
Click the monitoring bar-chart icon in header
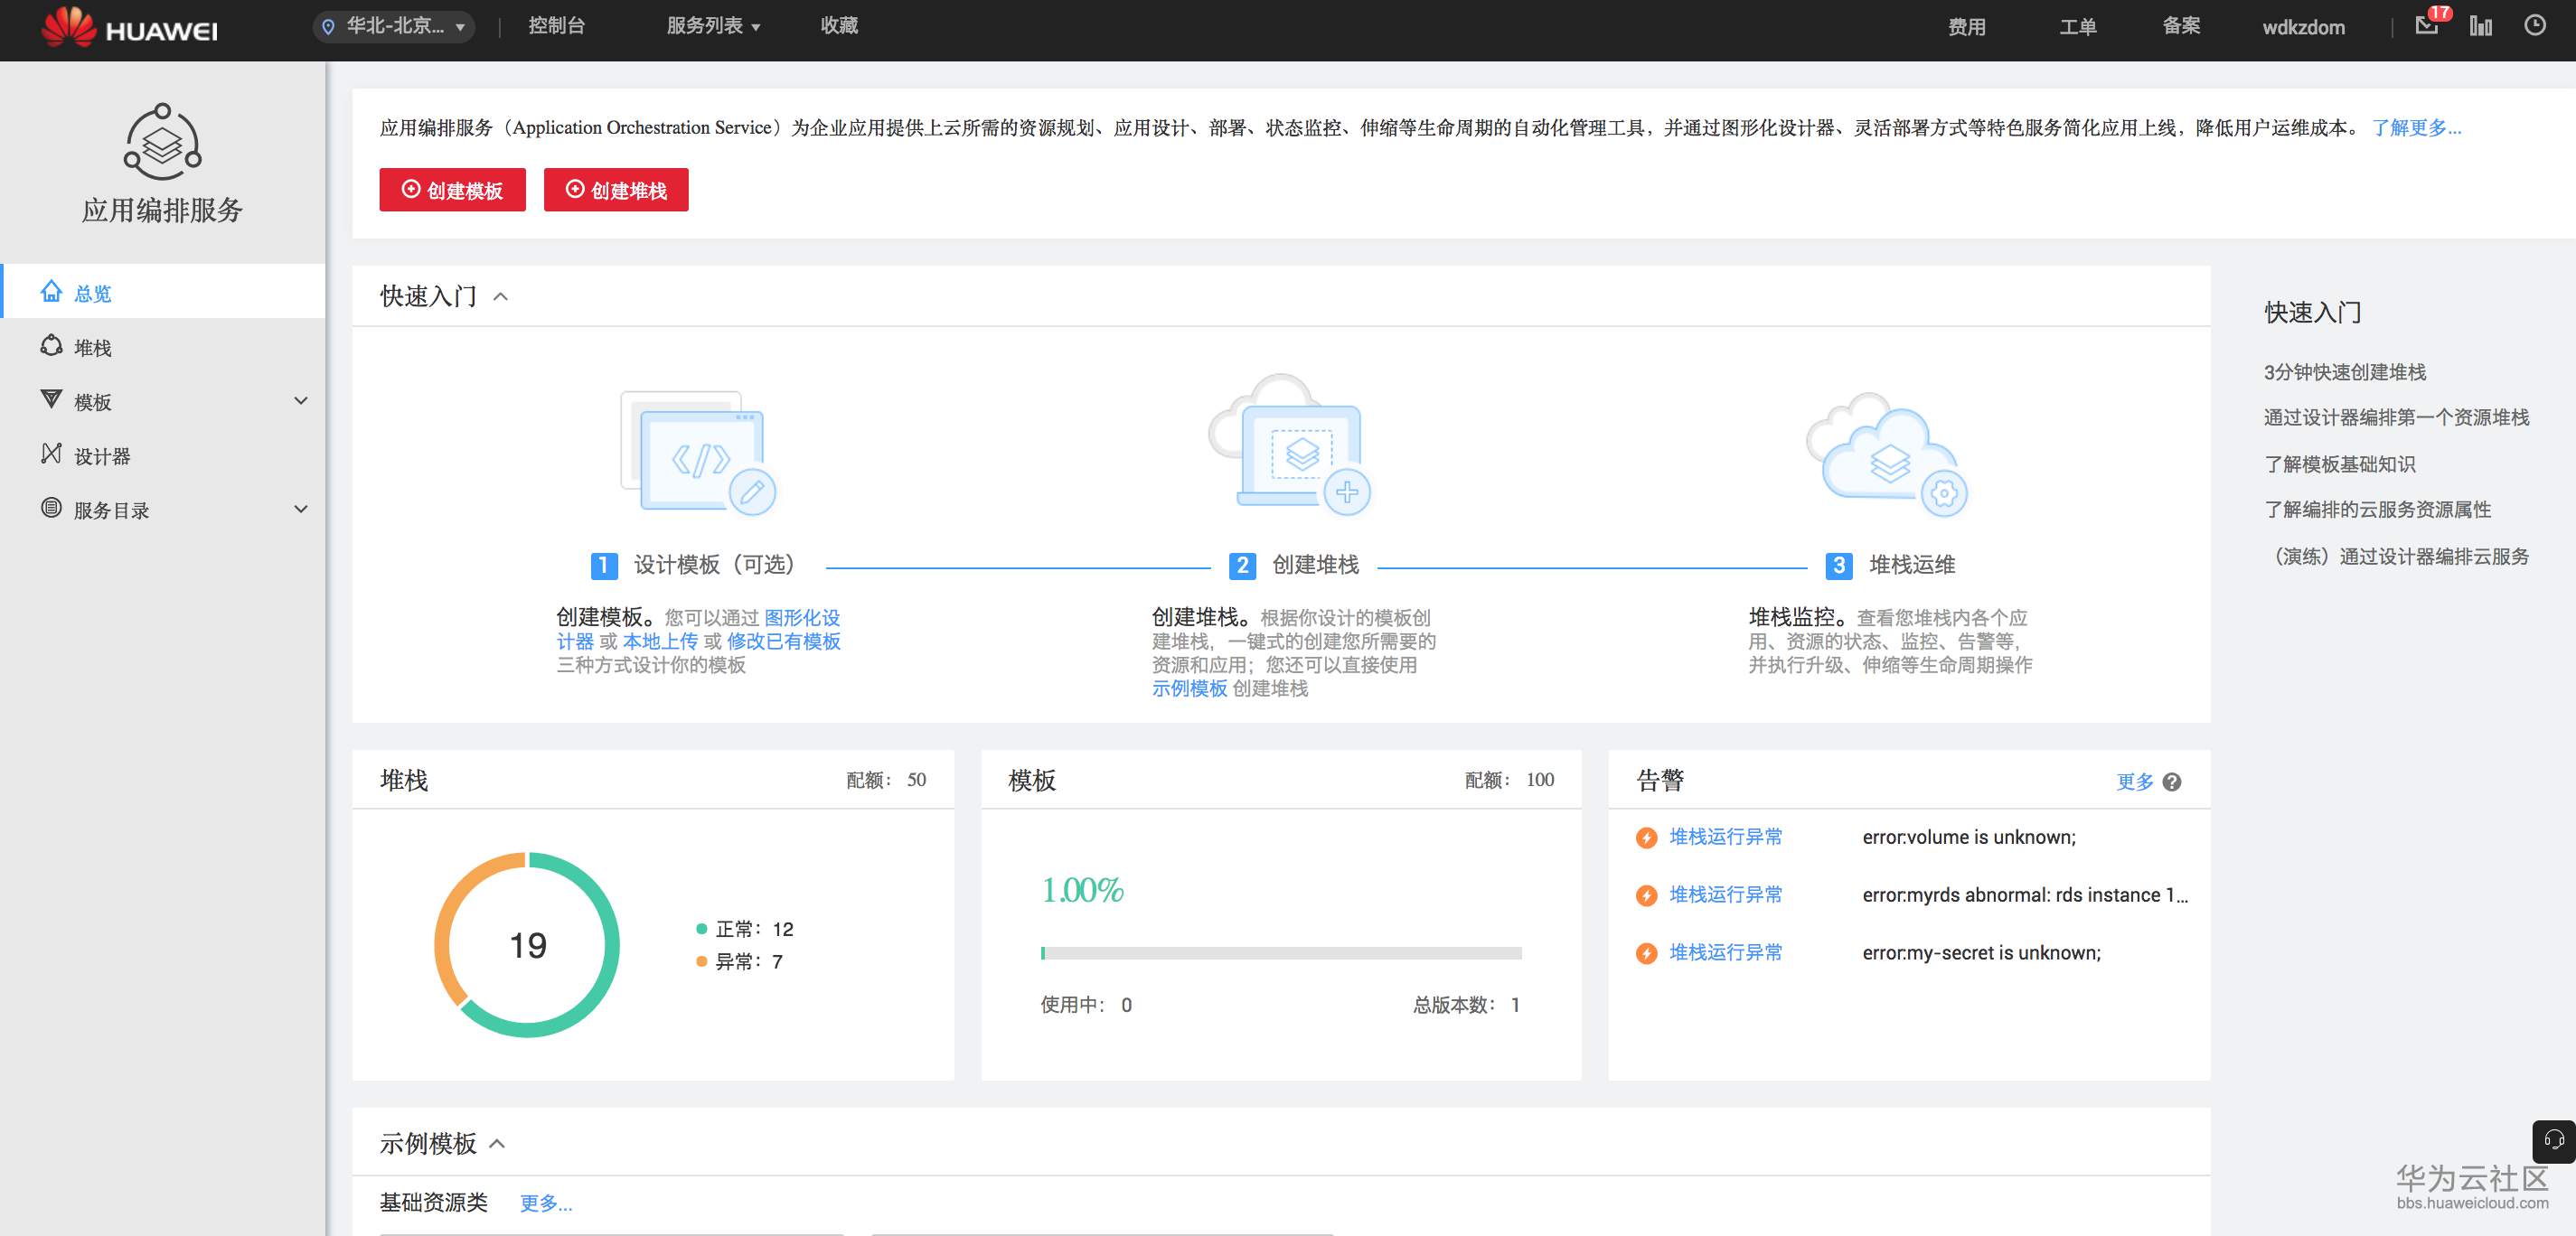2481,26
